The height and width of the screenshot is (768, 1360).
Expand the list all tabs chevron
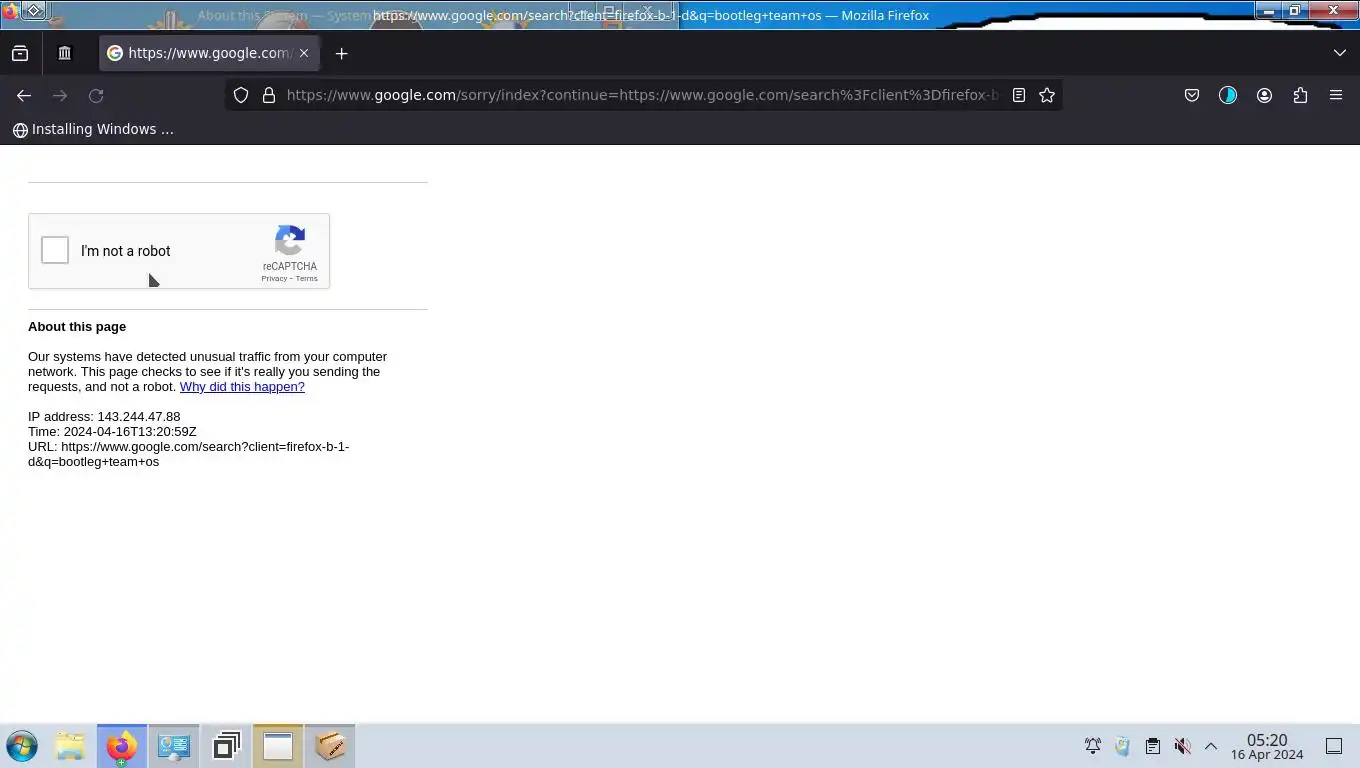point(1339,53)
